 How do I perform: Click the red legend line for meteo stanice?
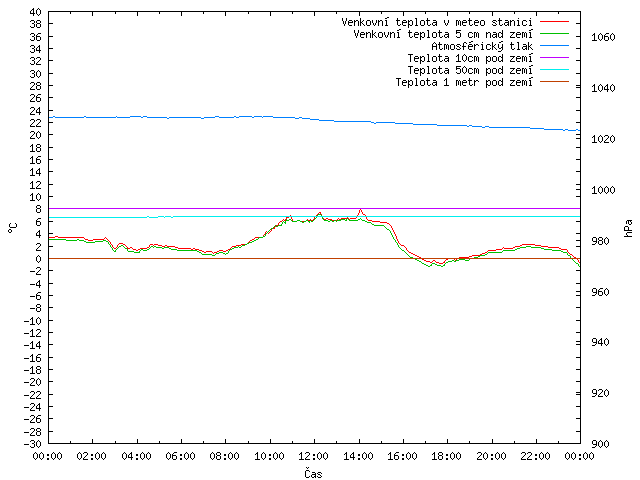pyautogui.click(x=554, y=22)
